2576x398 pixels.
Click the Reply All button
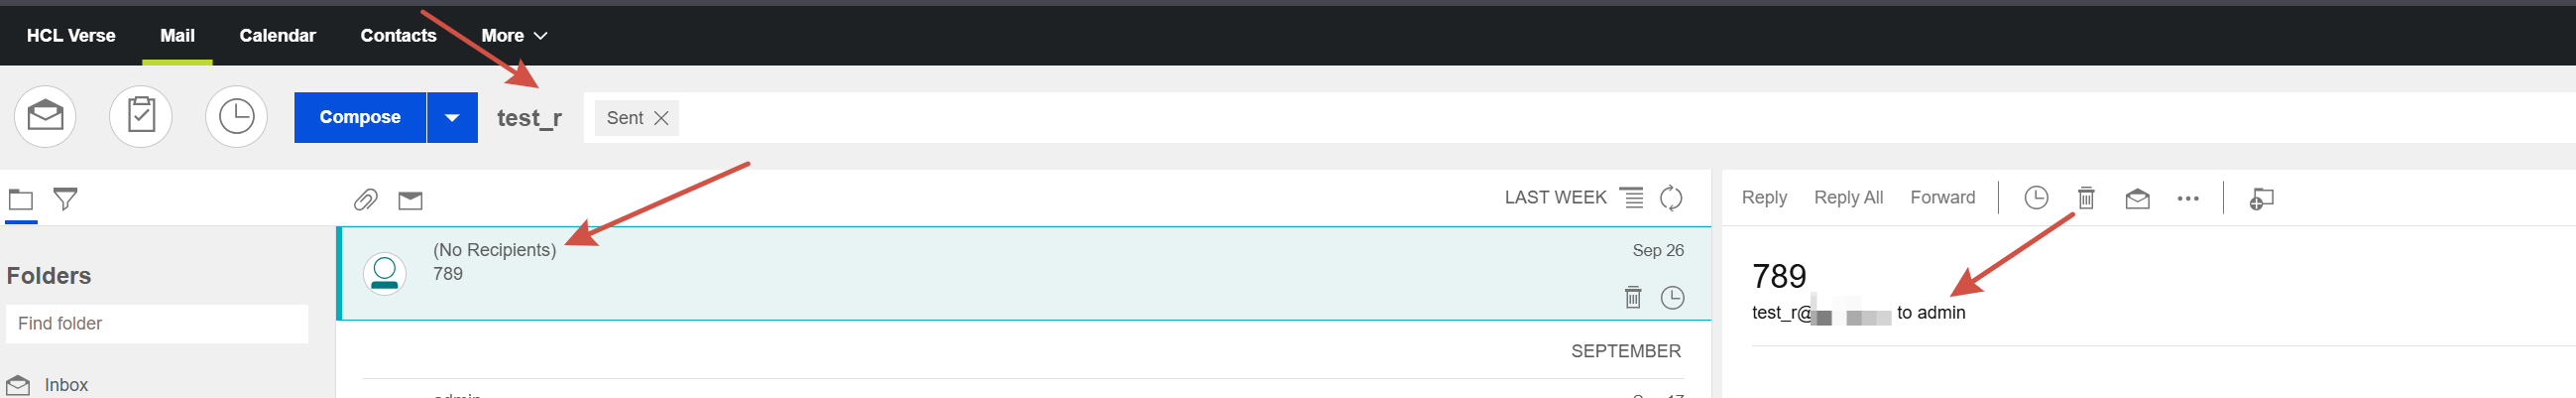pos(1848,198)
